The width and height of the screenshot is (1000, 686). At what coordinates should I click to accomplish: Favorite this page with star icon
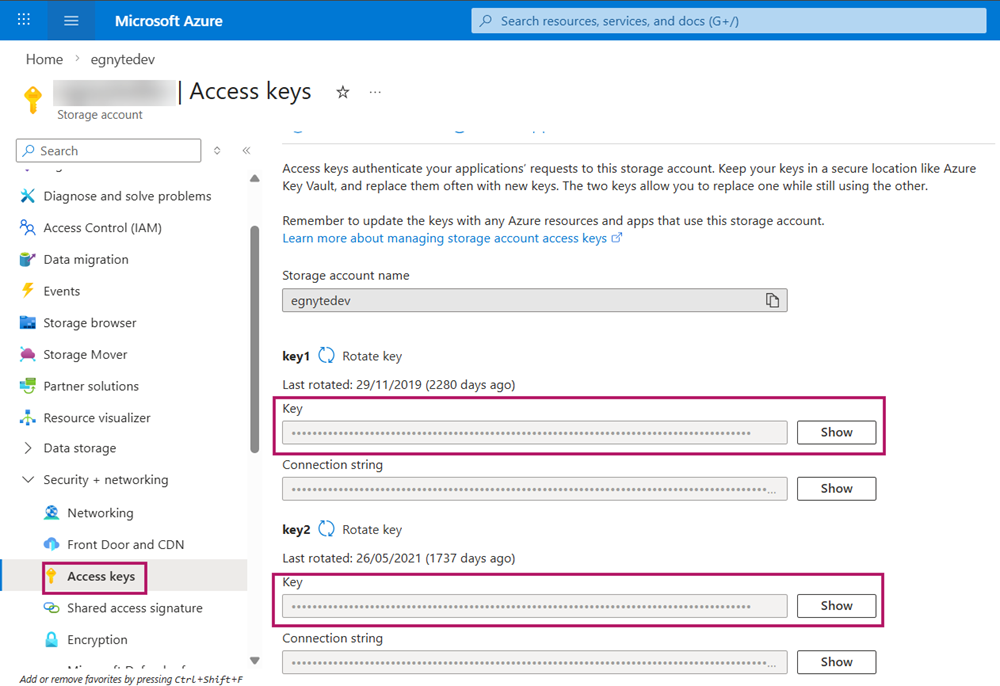pos(343,92)
